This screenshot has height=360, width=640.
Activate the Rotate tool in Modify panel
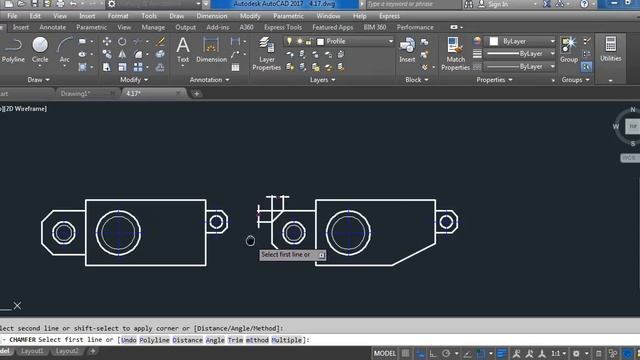tap(122, 41)
